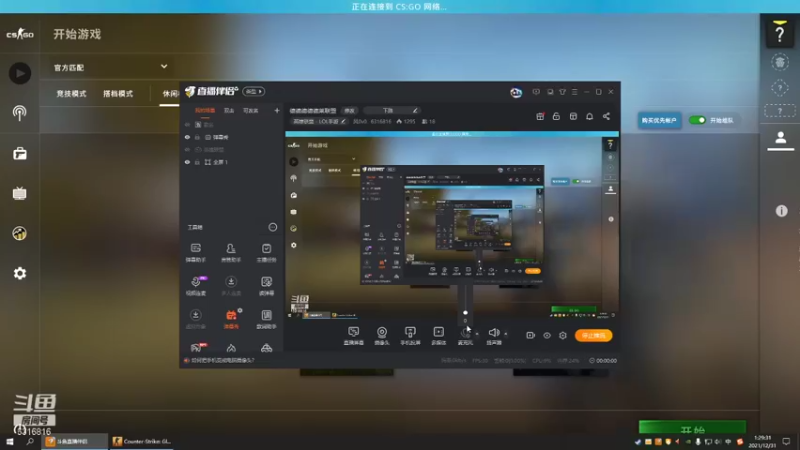This screenshot has width=800, height=450.
Task: Click the user avatar in streaming title bar
Action: (x=516, y=92)
